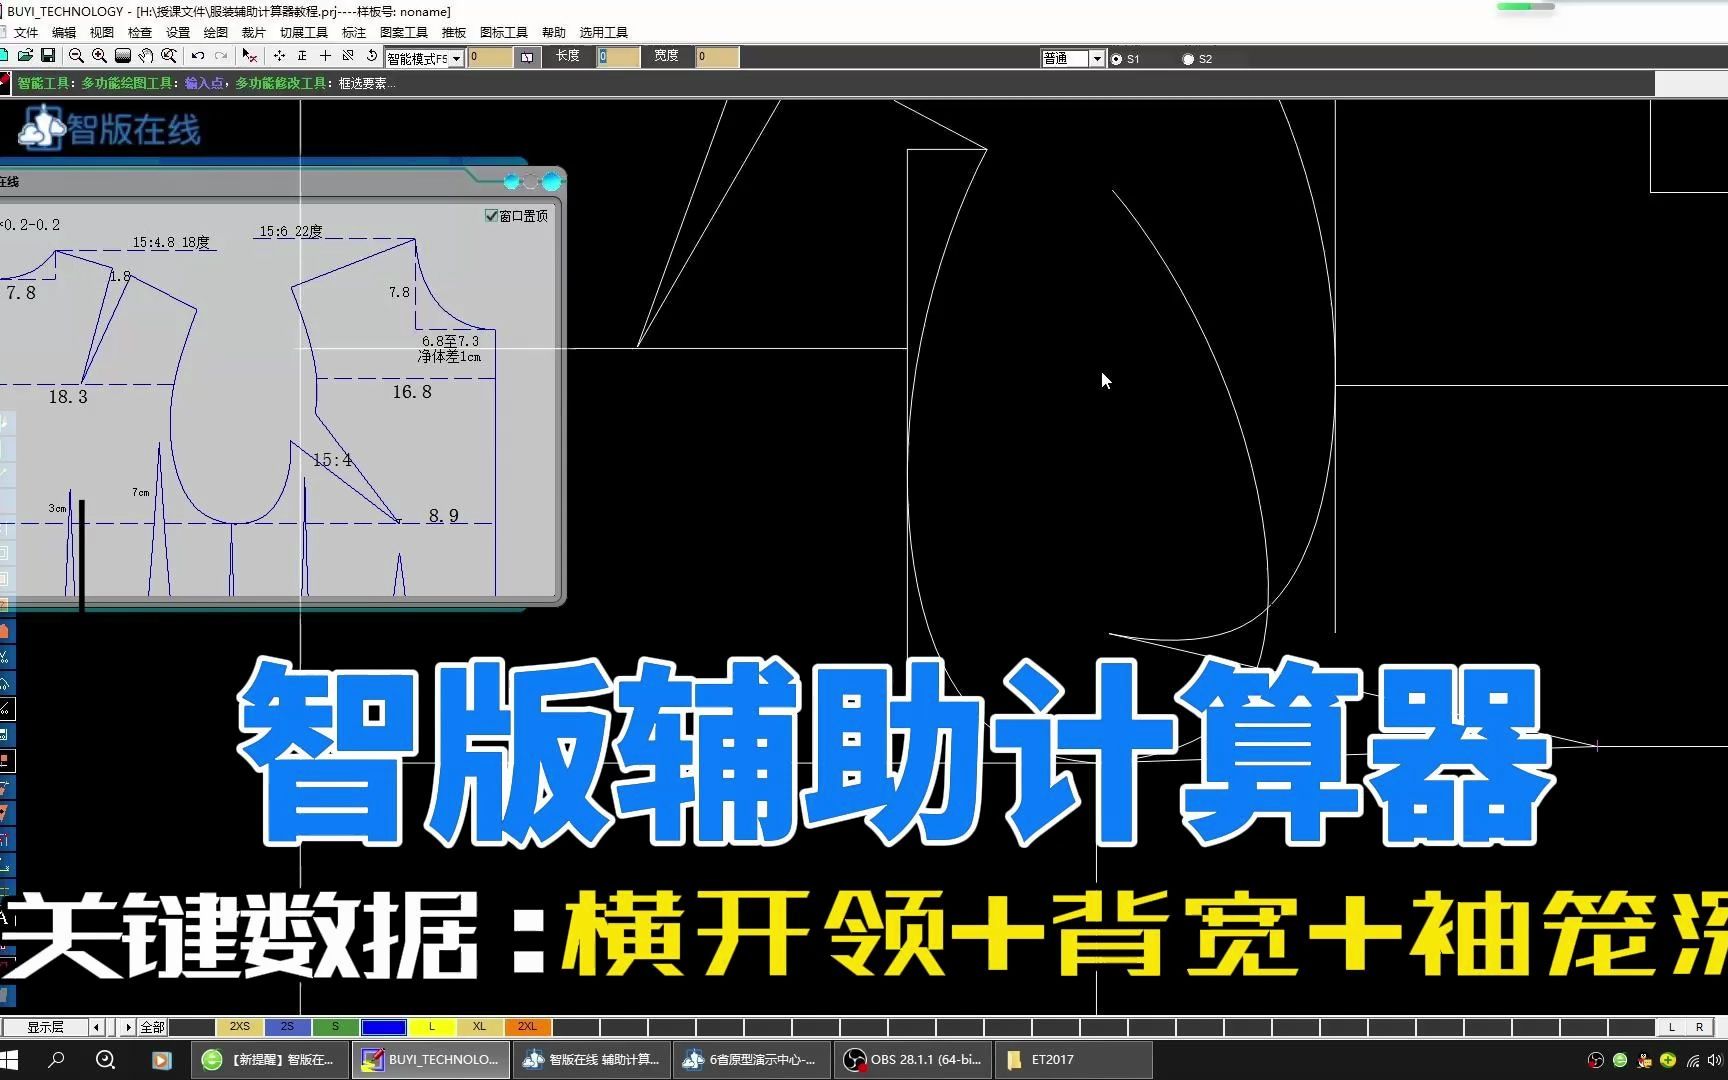
Task: Open the media player taskbar icon
Action: coord(161,1060)
